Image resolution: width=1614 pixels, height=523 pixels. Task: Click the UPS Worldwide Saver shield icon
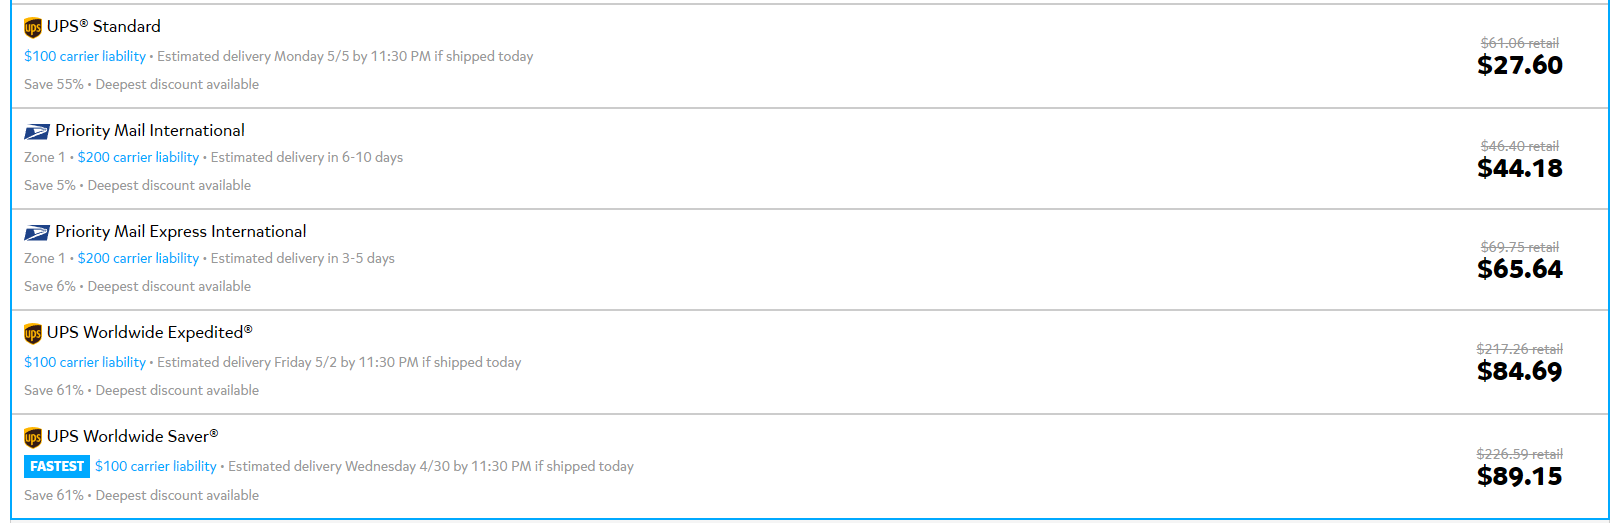pos(33,437)
